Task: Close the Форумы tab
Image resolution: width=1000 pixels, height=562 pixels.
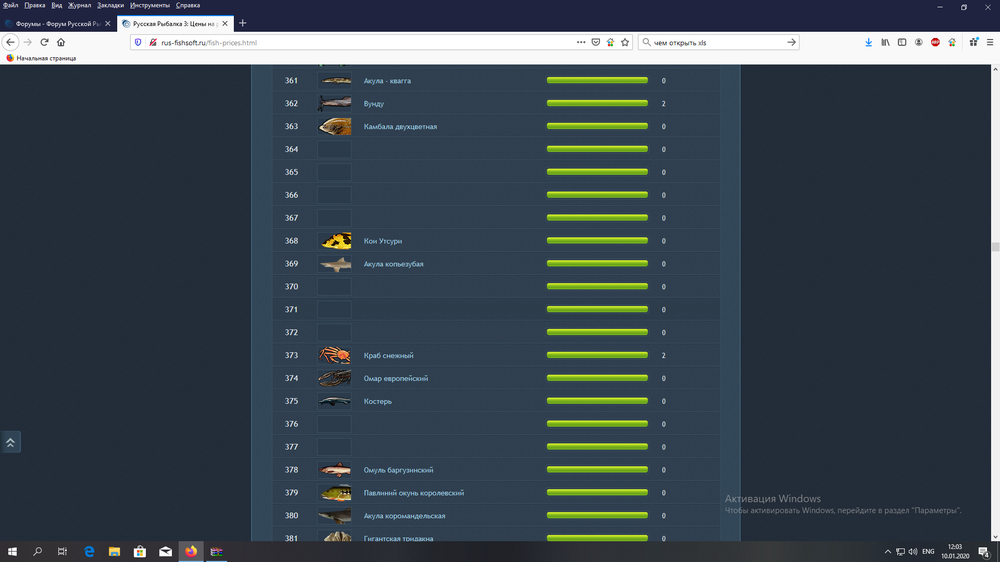Action: [107, 24]
